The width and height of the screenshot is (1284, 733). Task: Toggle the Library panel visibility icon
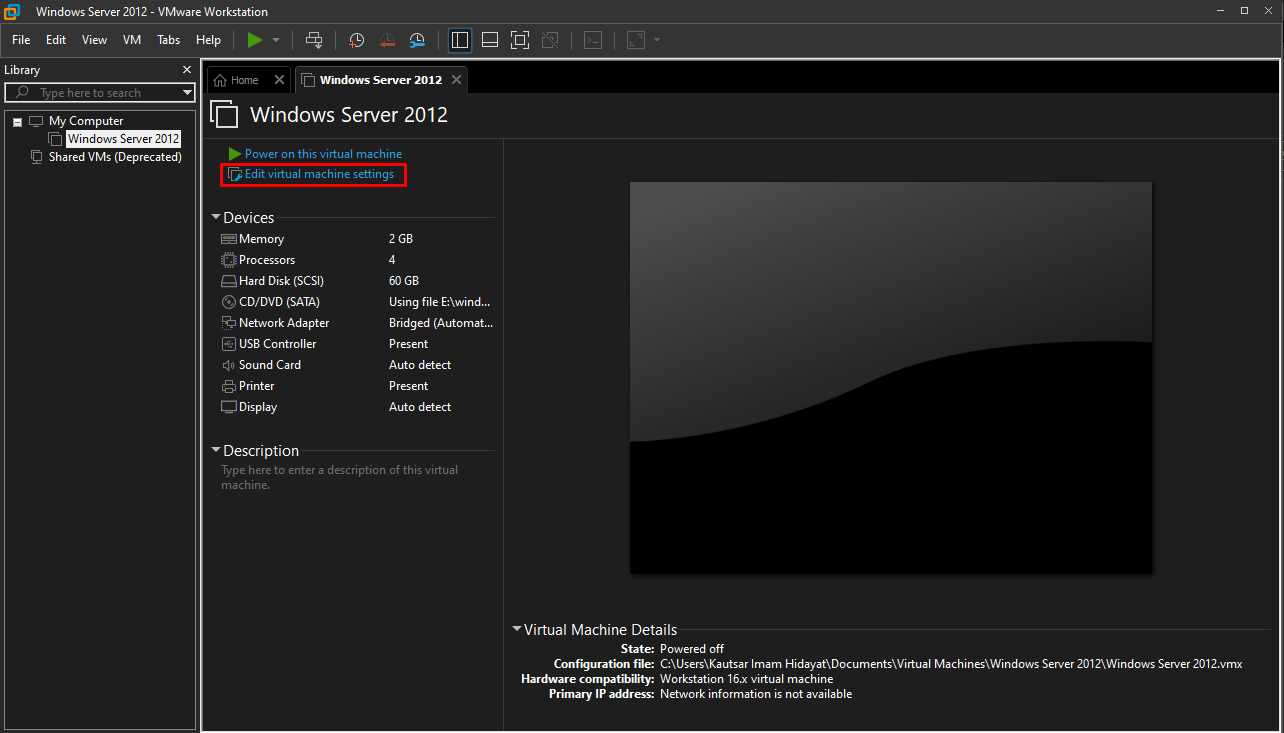tap(459, 40)
